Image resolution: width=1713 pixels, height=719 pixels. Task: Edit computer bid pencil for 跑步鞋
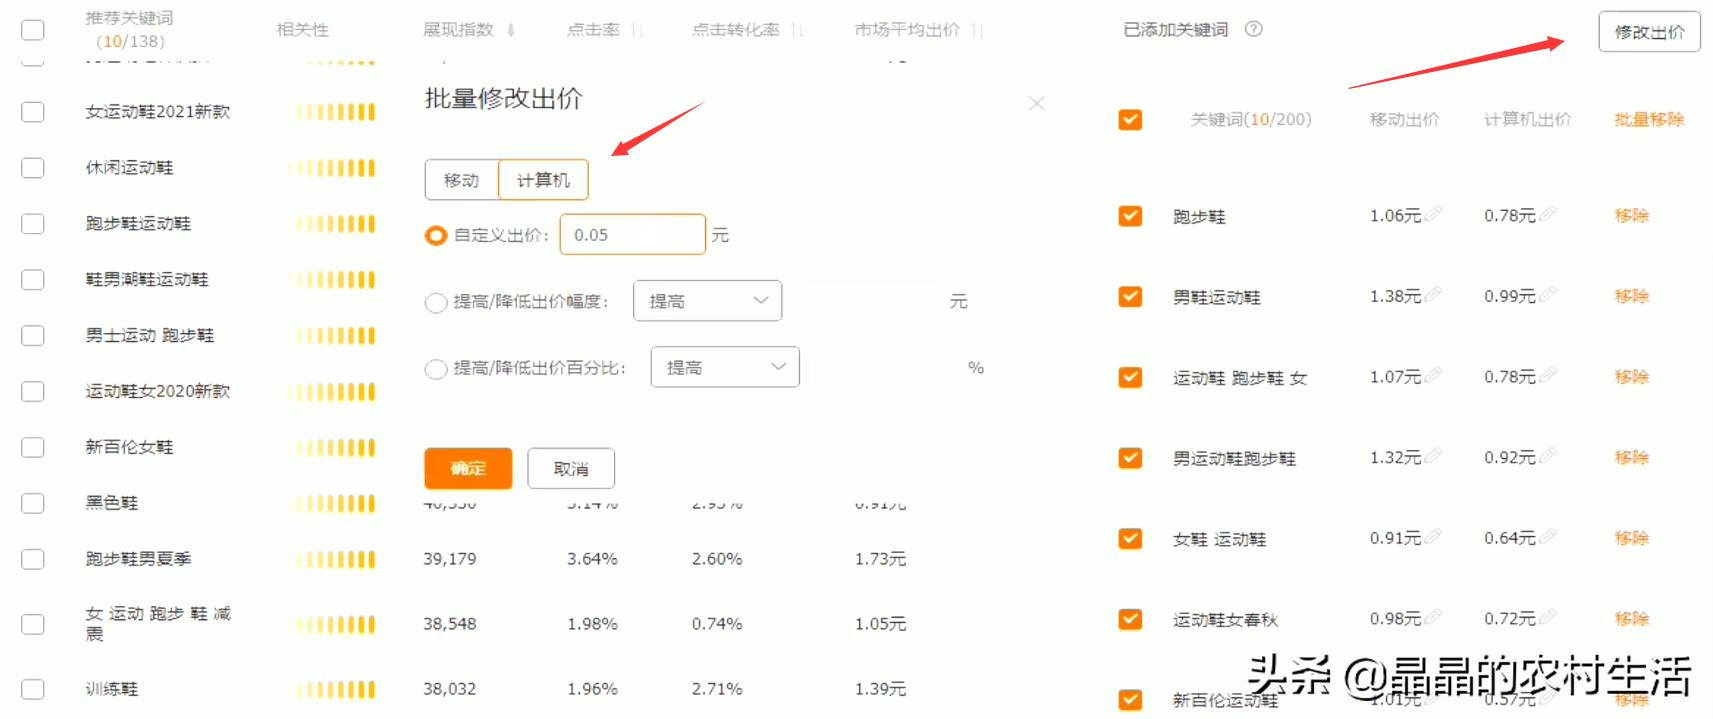pyautogui.click(x=1548, y=214)
